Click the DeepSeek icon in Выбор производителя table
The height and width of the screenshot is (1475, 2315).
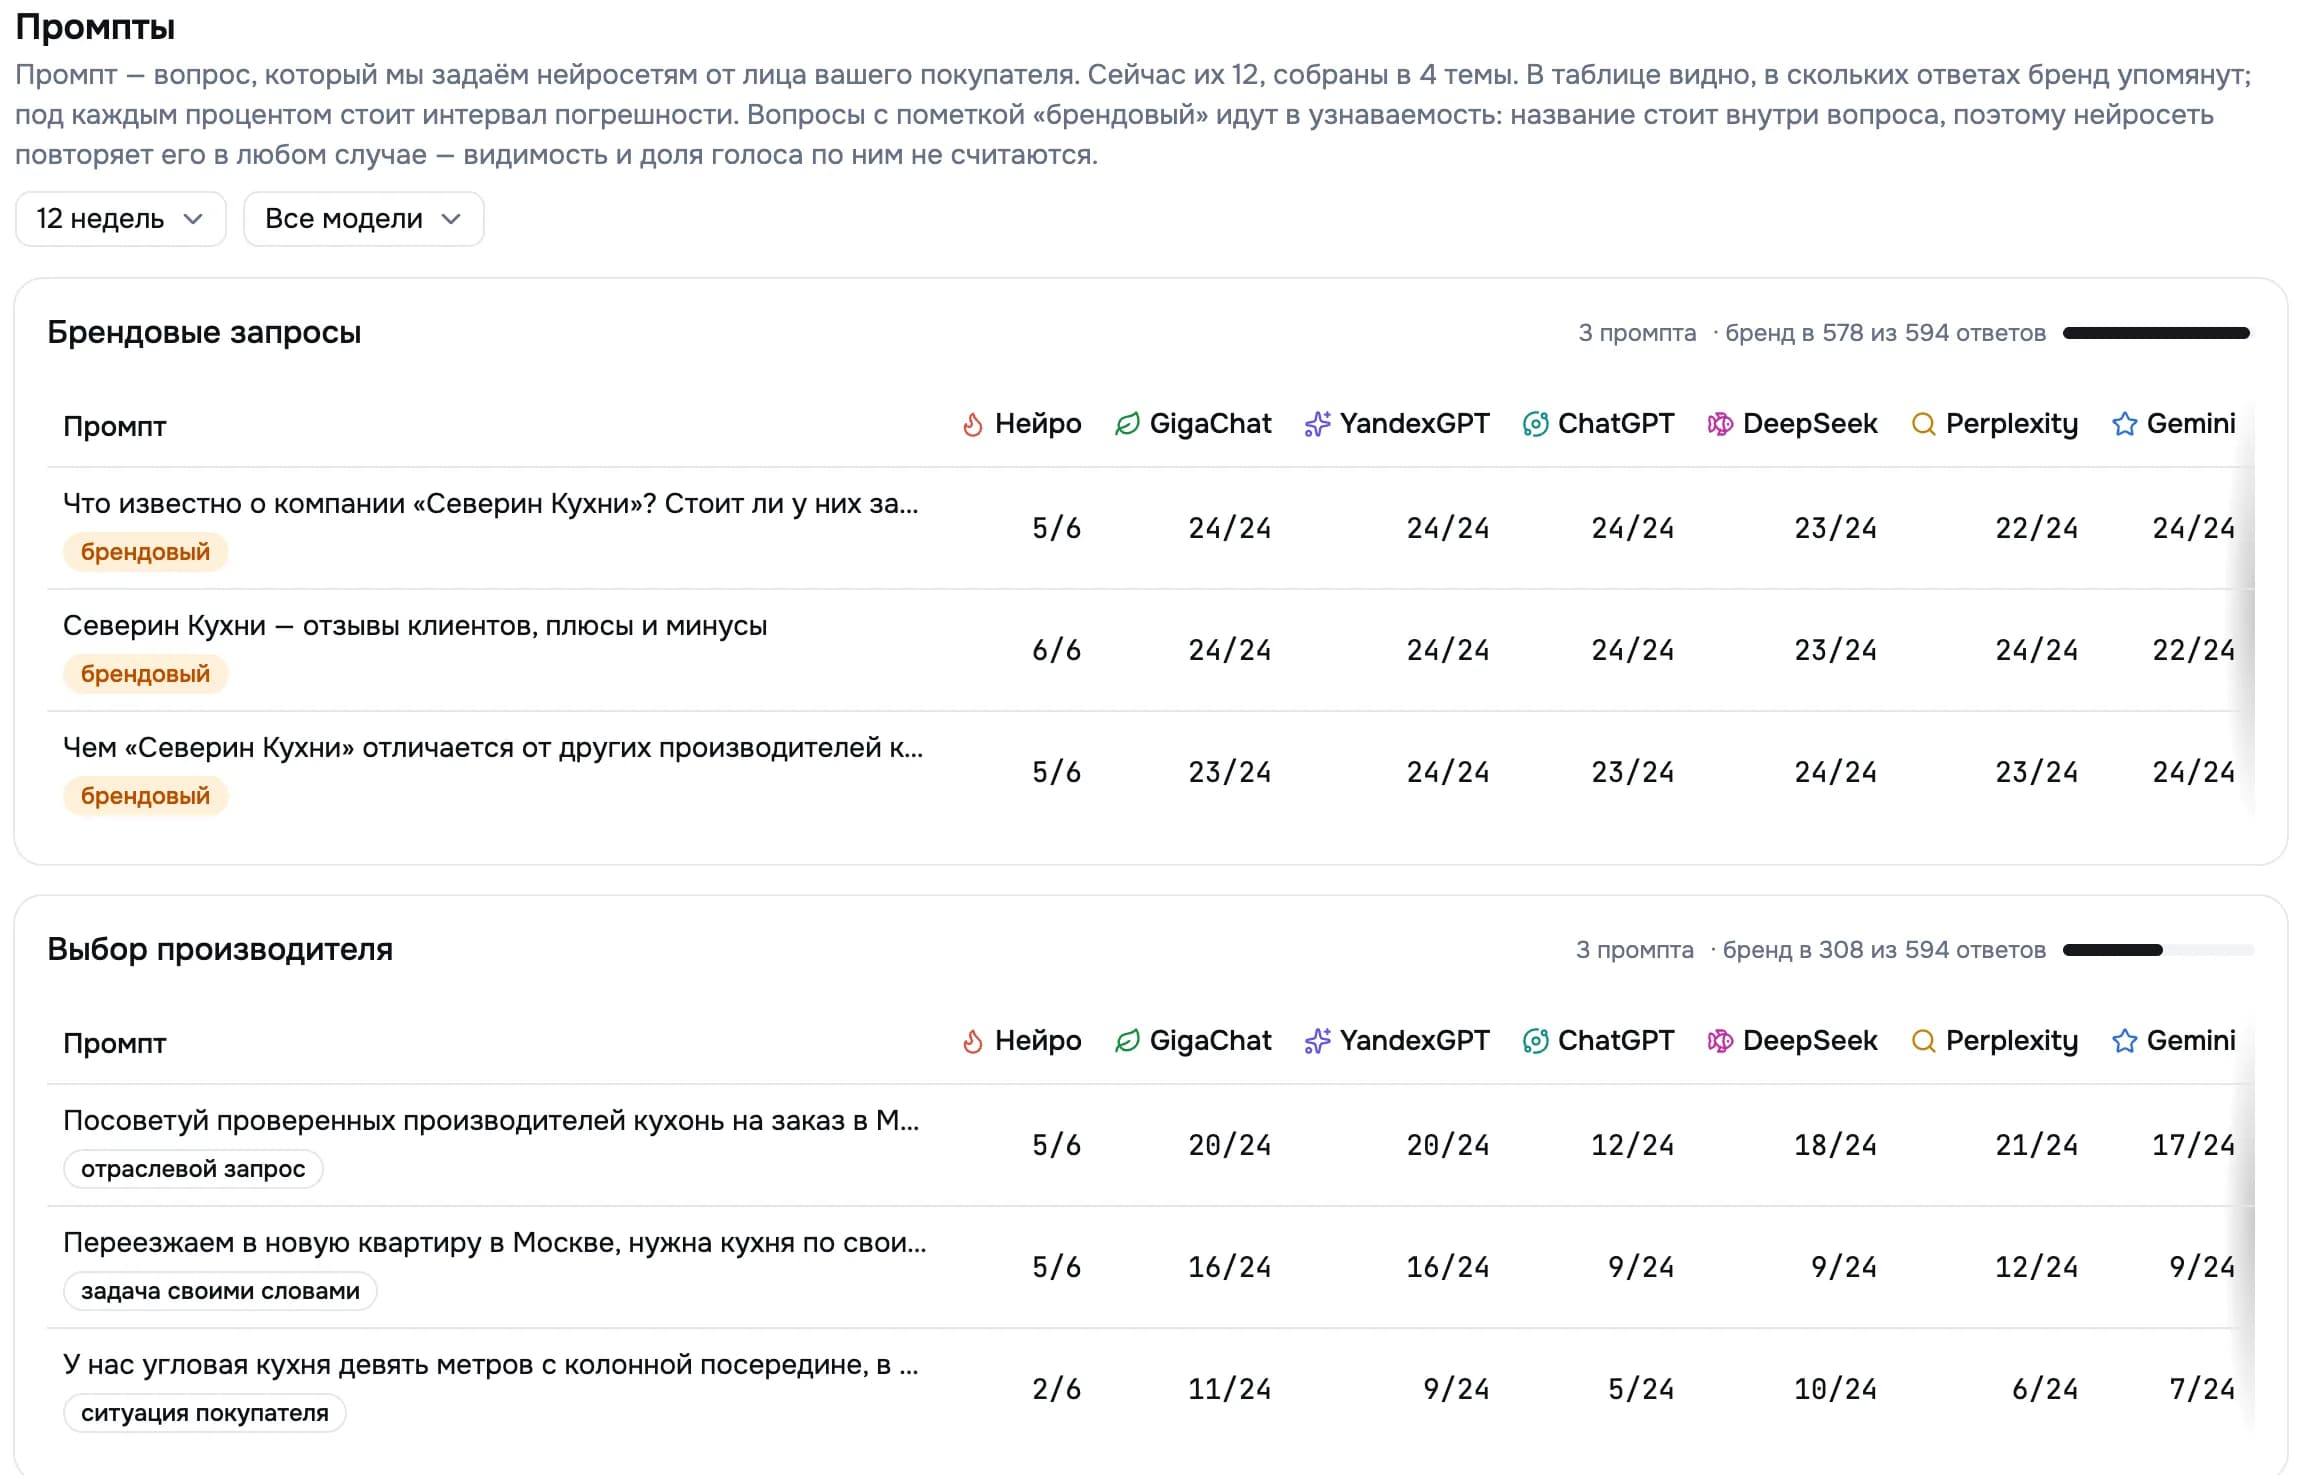coord(1720,1042)
